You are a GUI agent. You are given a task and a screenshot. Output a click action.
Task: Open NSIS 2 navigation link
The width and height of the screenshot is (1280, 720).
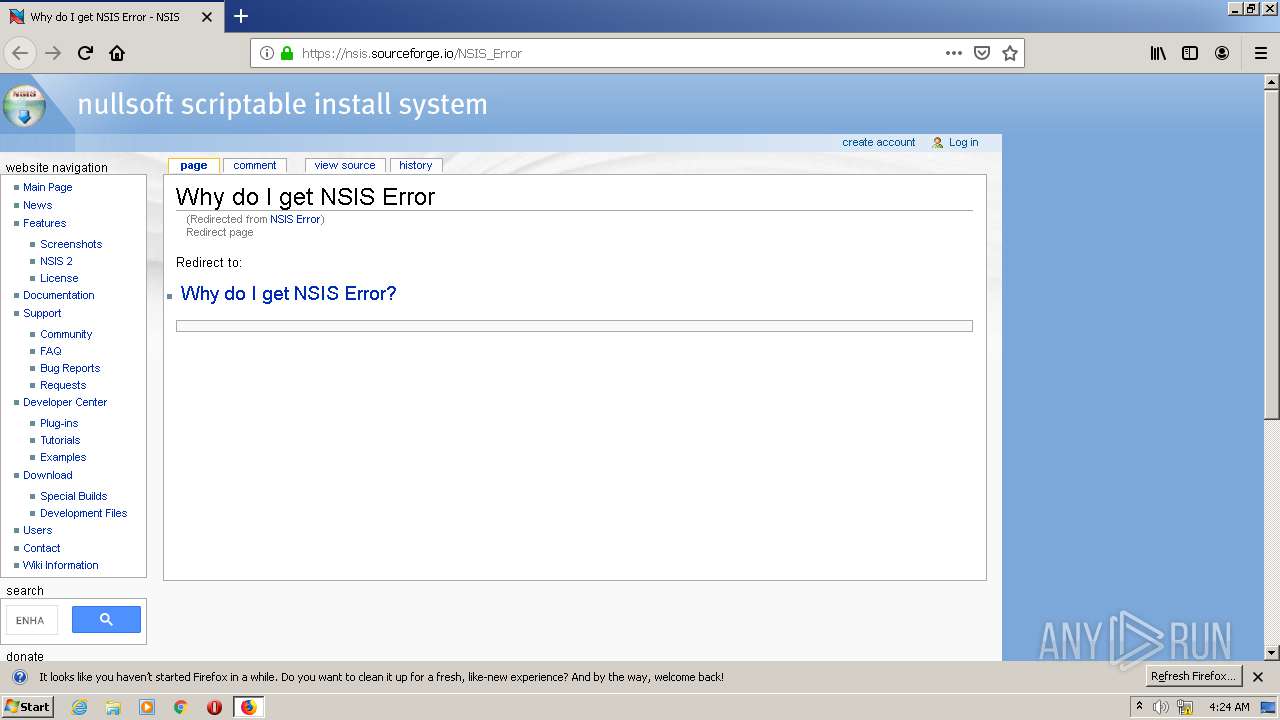click(56, 261)
